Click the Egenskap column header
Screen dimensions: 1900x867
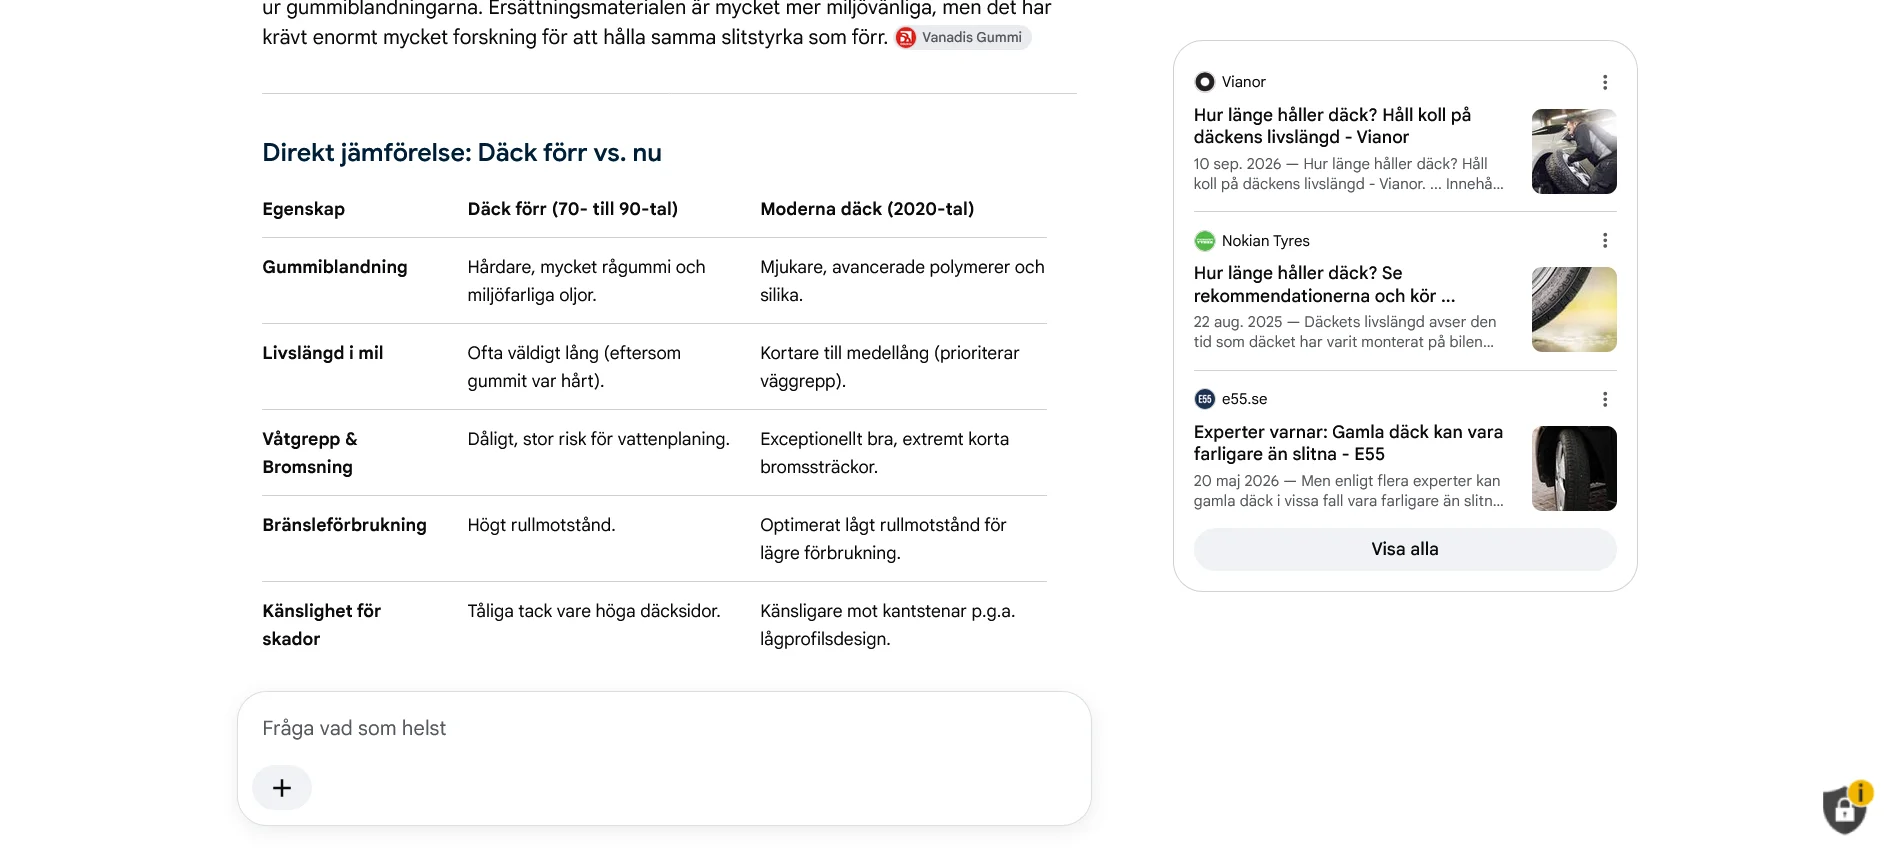coord(304,209)
